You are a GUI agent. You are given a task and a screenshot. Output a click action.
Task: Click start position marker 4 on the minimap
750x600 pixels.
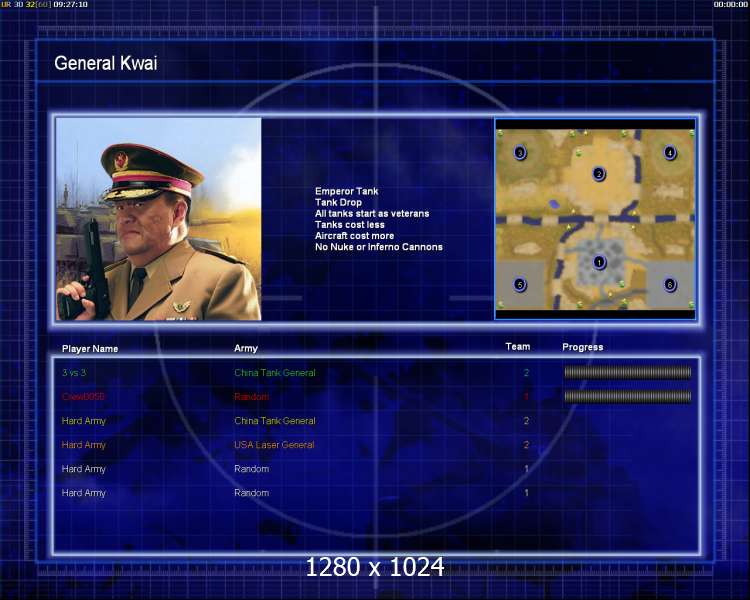pos(670,153)
